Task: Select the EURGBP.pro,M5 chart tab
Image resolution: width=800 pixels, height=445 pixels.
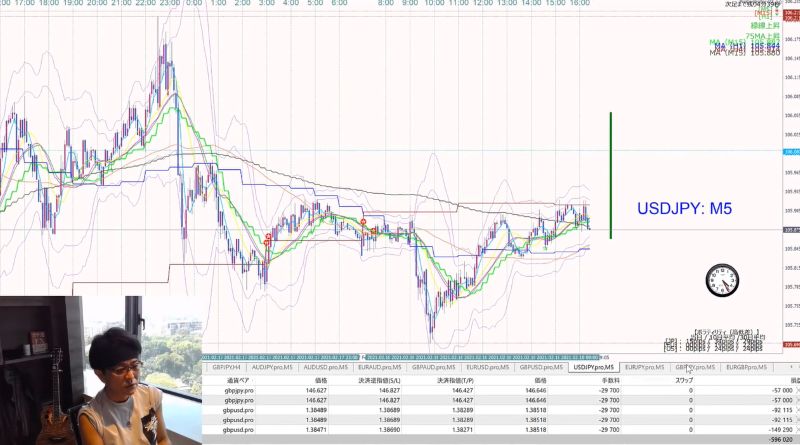Action: pyautogui.click(x=746, y=367)
